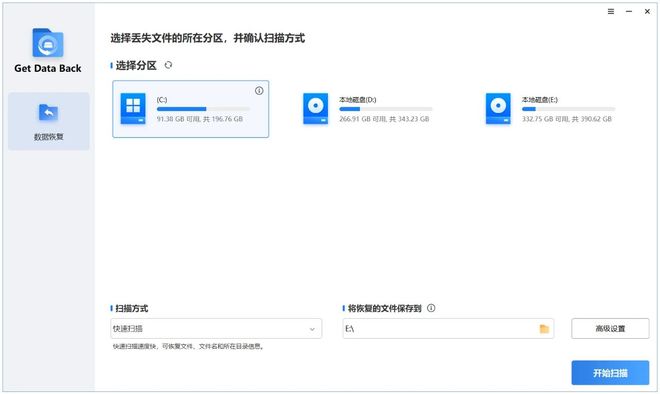Click the Windows drive icon for C:
The image size is (660, 394).
(133, 109)
